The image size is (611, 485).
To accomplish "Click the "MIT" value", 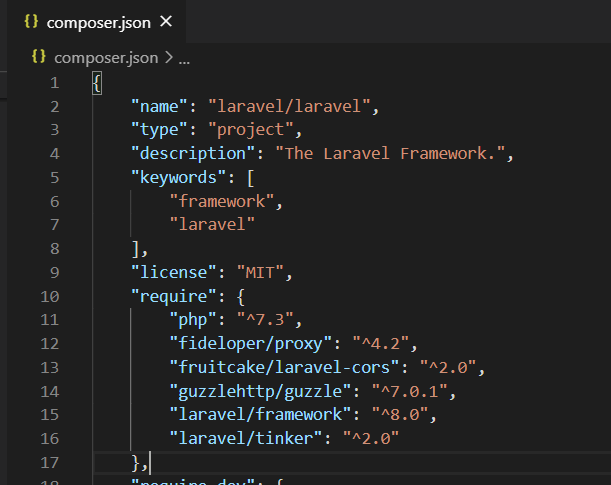I will [x=260, y=272].
